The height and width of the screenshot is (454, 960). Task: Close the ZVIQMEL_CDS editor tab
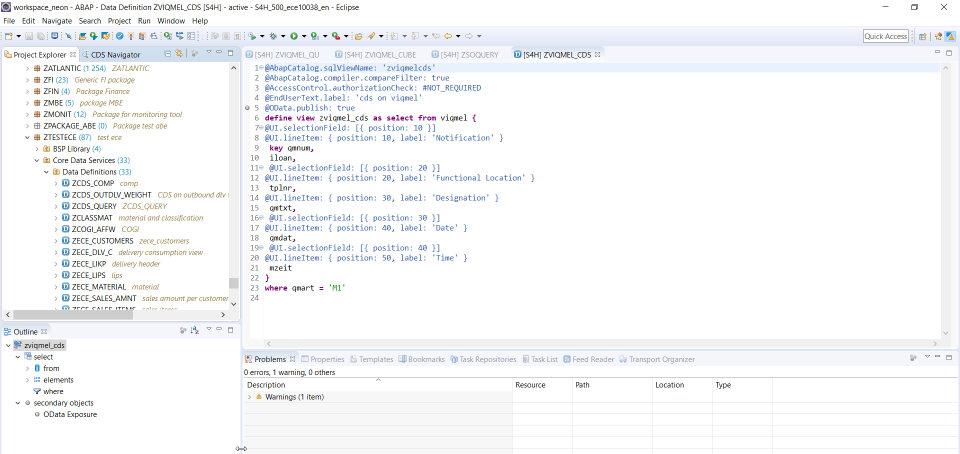point(598,54)
